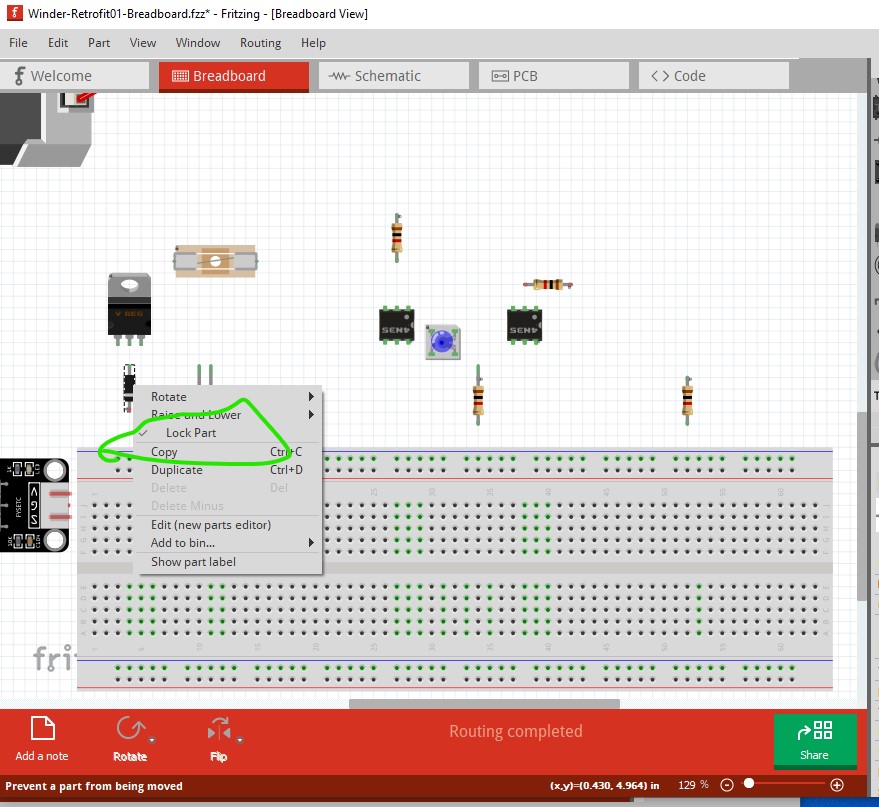Click the Rotate toolbar icon
The width and height of the screenshot is (879, 807).
(130, 729)
